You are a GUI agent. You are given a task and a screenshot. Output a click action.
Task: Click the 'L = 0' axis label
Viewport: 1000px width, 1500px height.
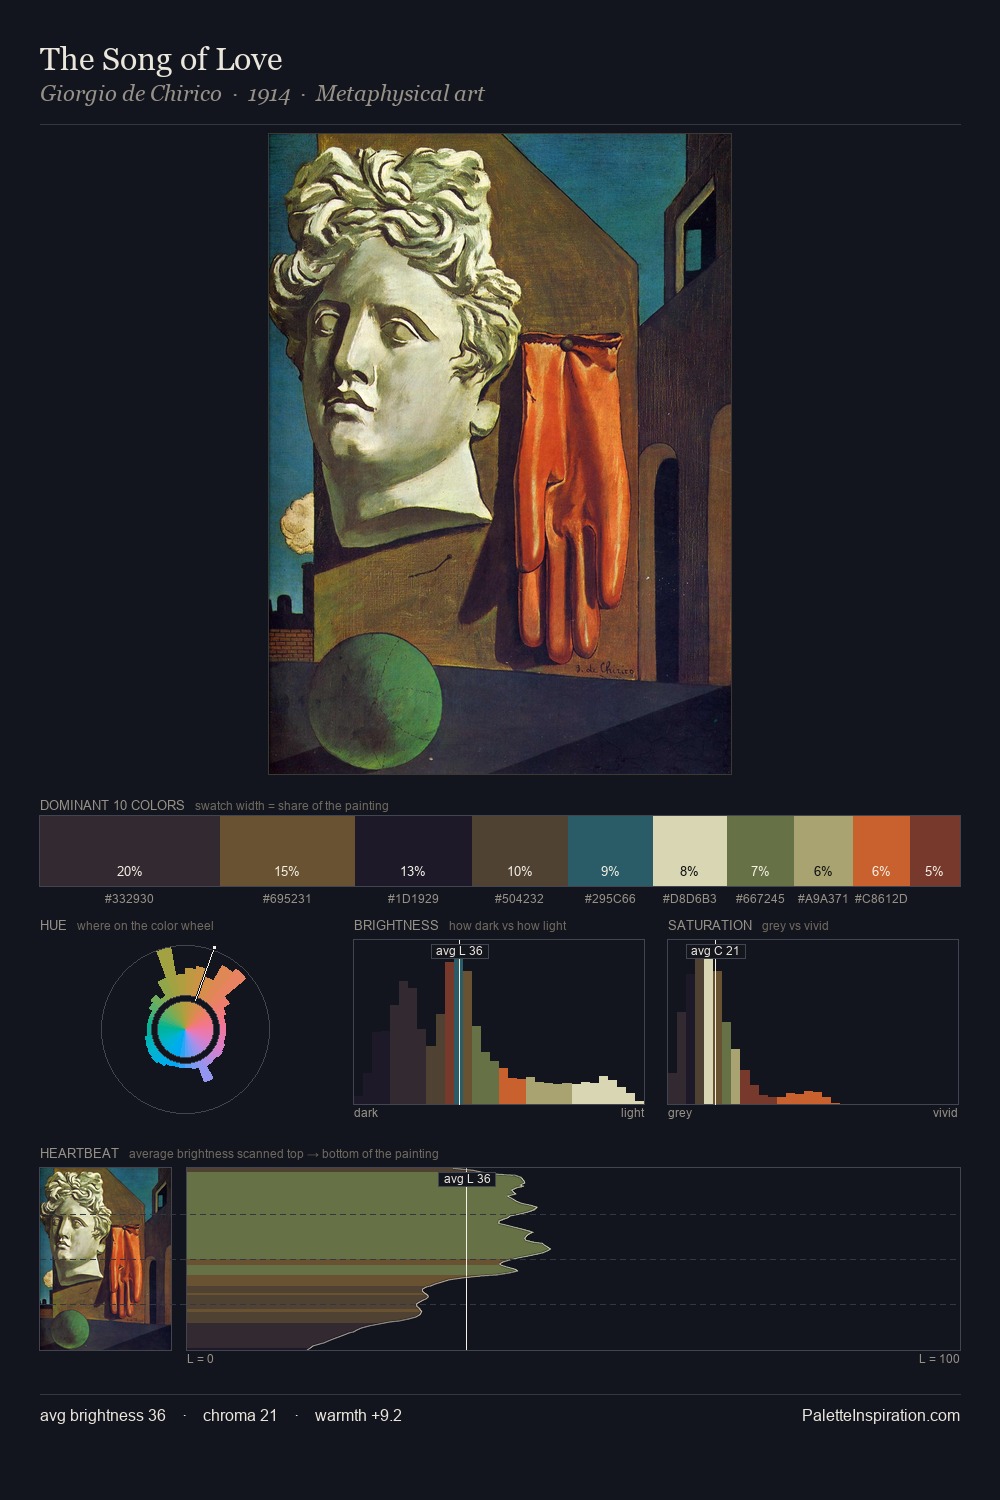coord(200,1359)
